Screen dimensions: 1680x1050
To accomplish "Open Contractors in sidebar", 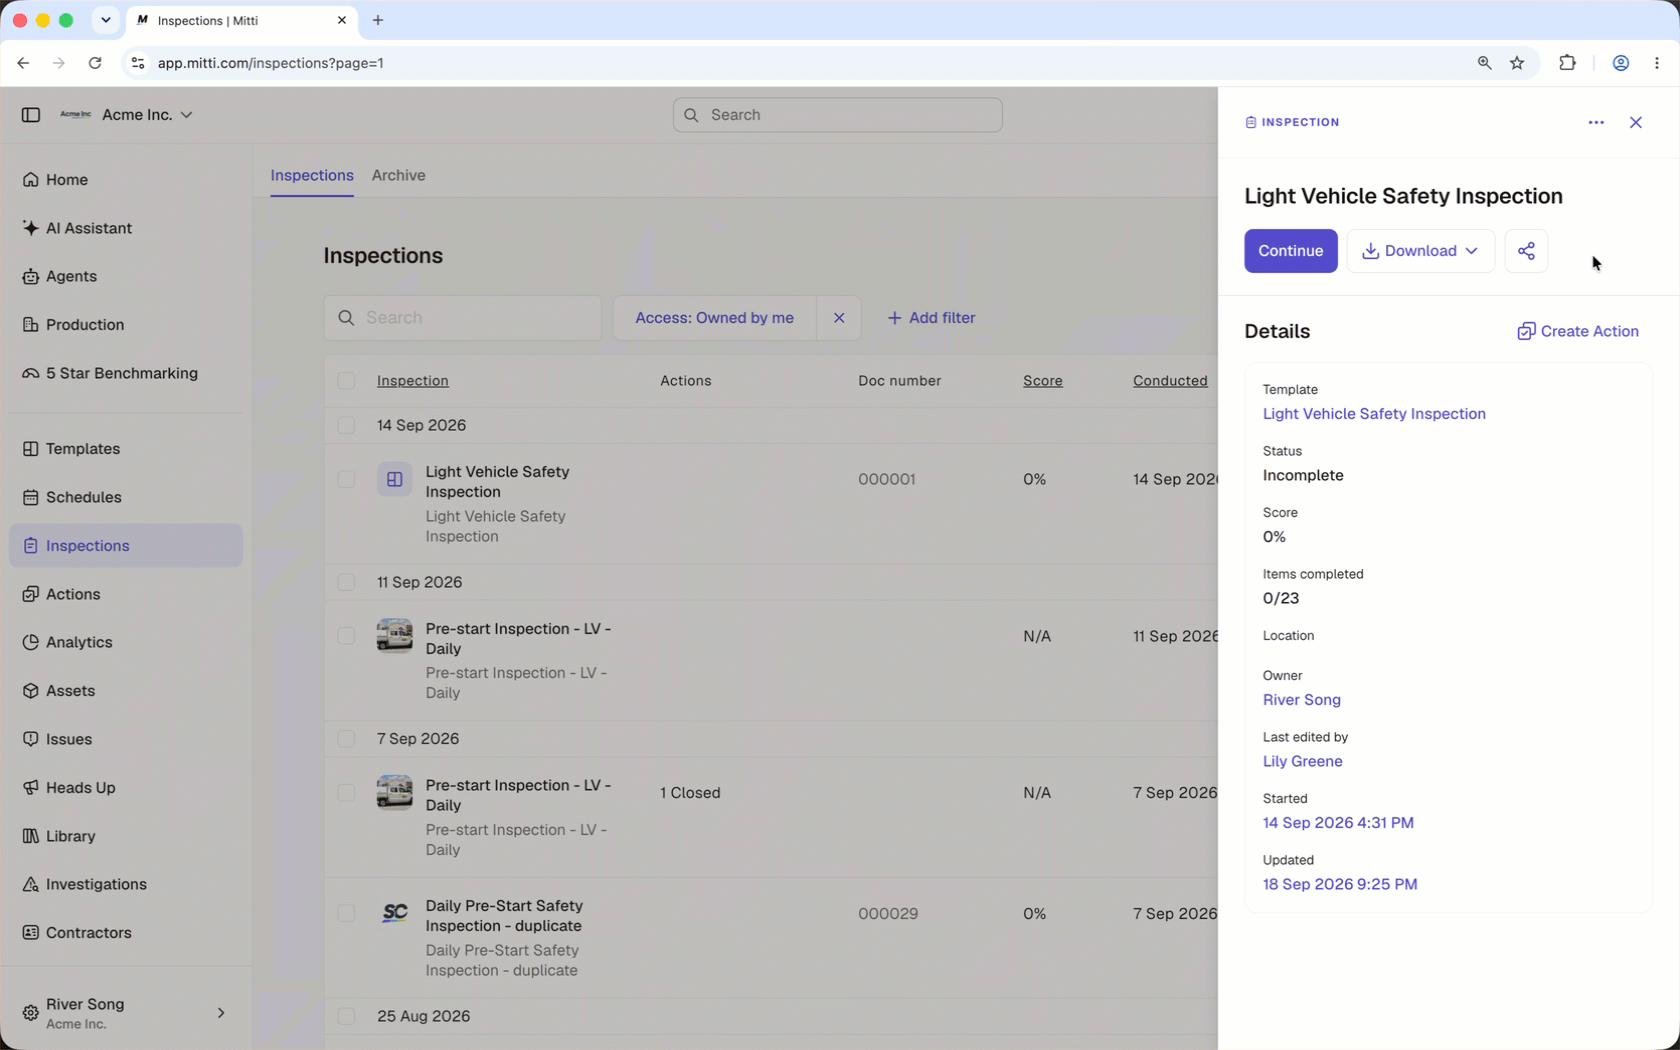I will (x=125, y=933).
